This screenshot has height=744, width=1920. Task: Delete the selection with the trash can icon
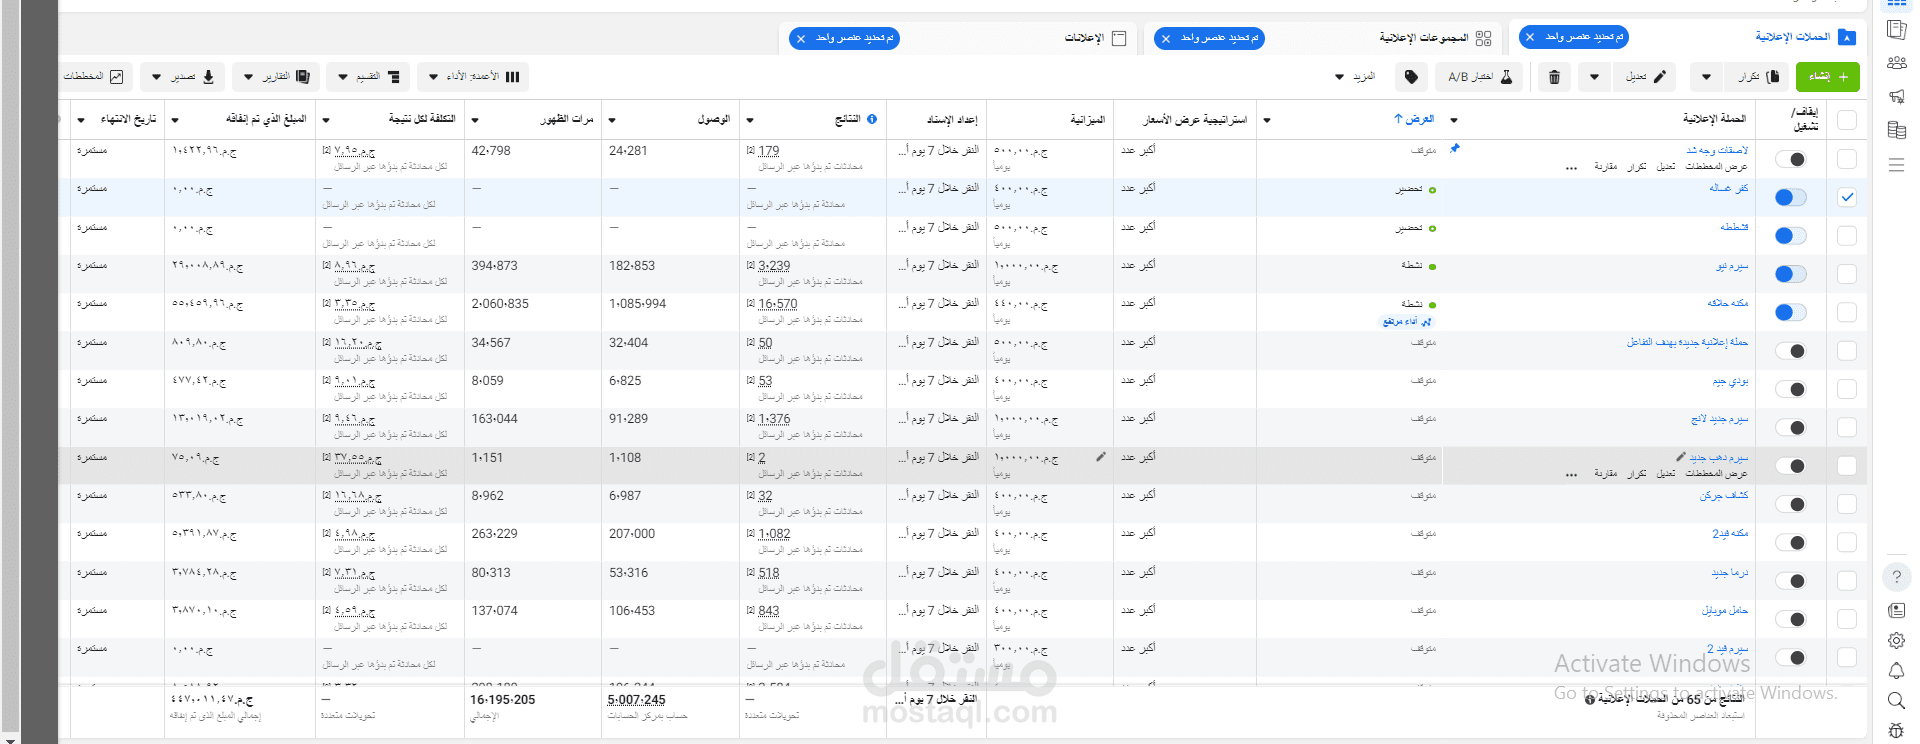coord(1554,77)
